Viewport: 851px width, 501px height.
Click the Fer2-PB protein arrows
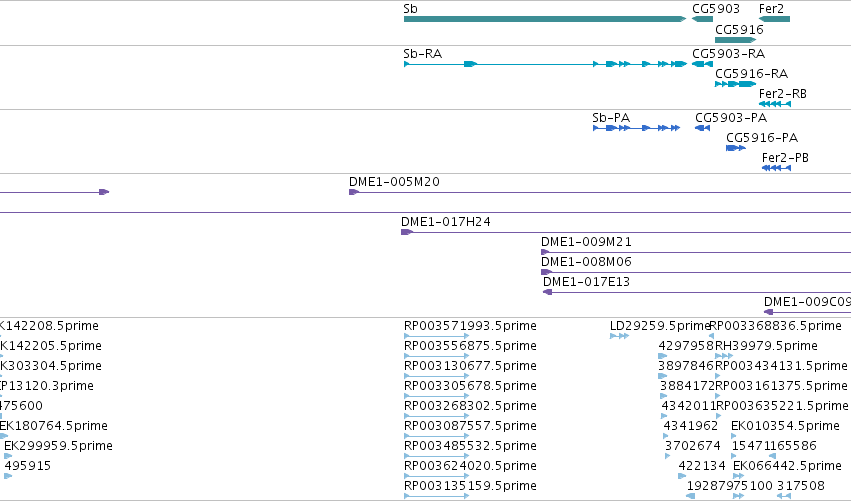point(777,168)
